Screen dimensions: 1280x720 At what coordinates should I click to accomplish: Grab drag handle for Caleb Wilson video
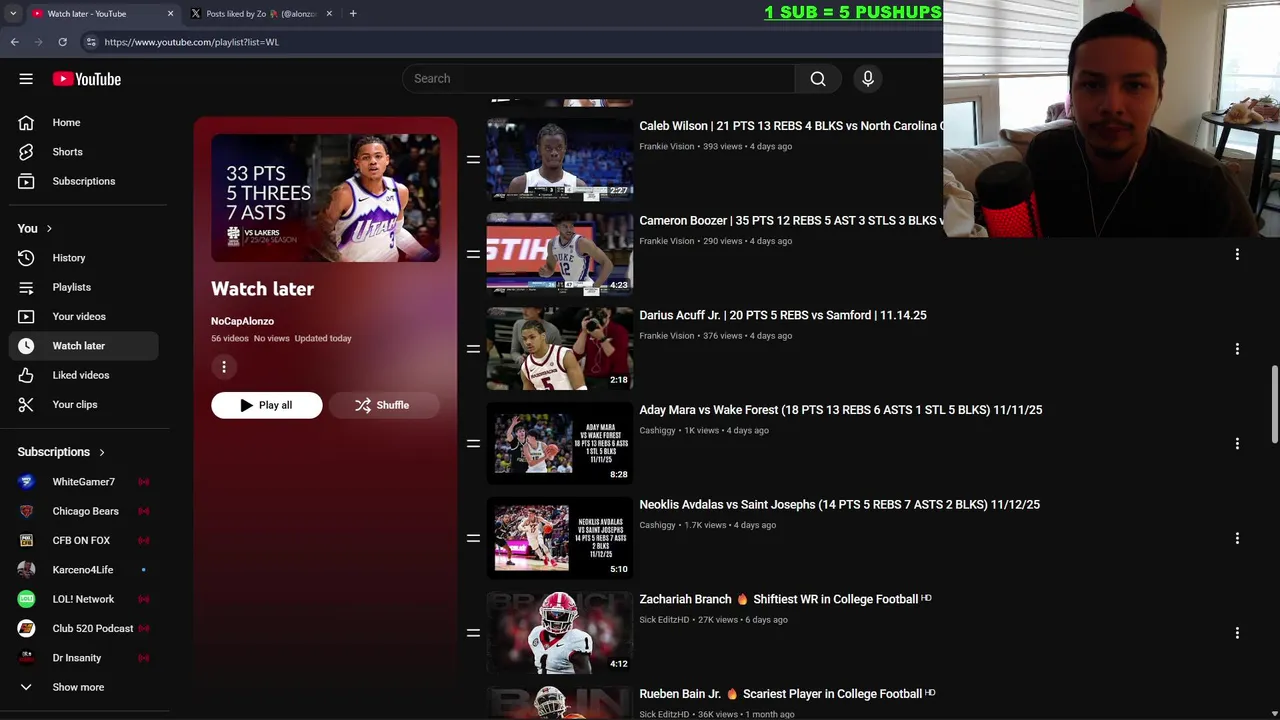[473, 160]
